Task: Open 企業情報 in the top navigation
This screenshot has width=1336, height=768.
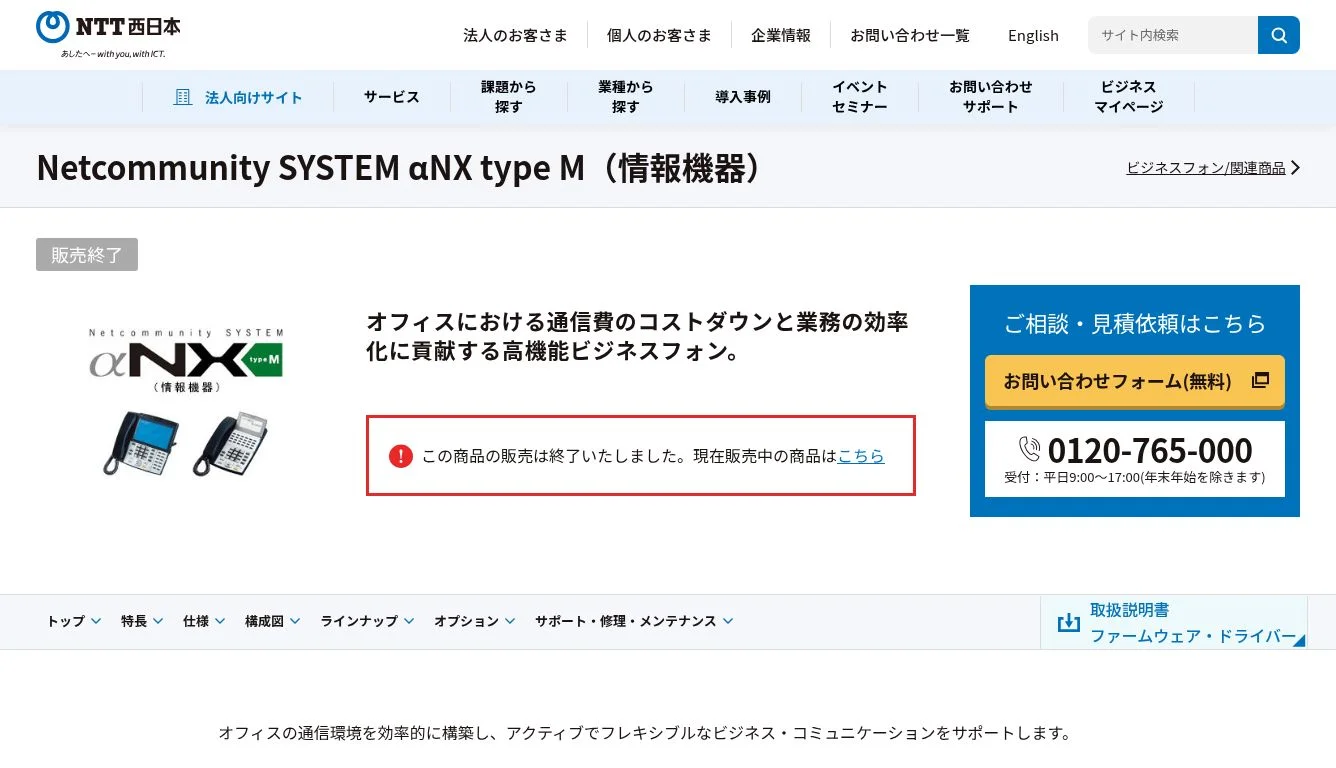Action: (x=781, y=35)
